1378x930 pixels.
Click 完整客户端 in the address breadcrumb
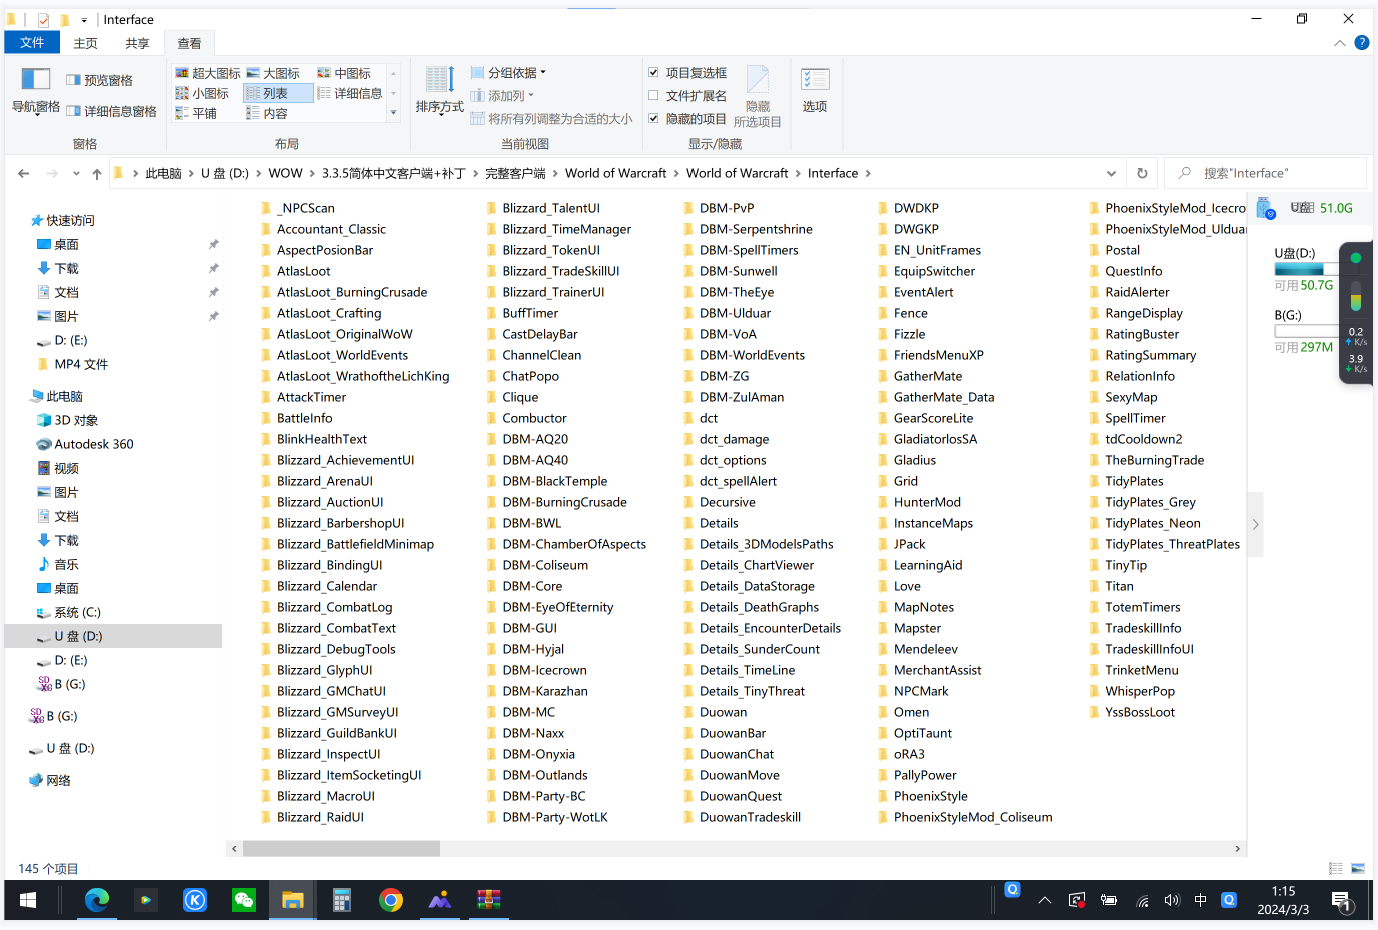(515, 173)
